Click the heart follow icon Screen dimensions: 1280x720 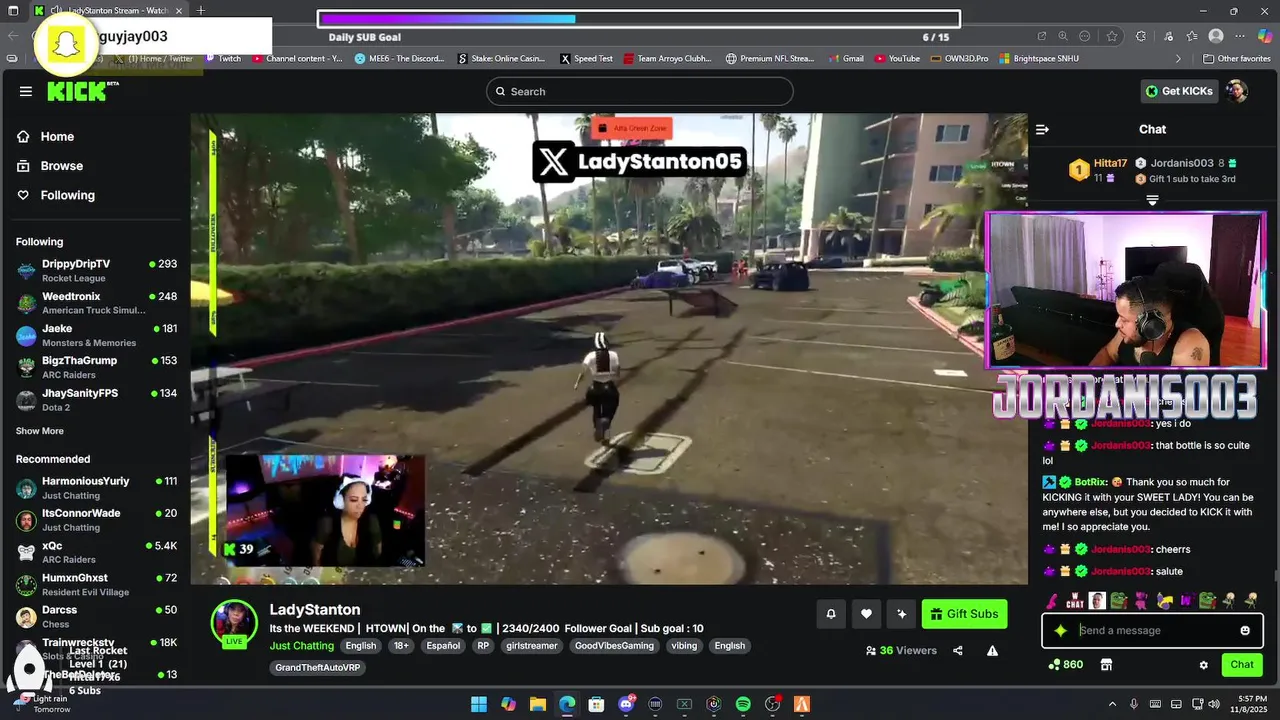pos(866,614)
